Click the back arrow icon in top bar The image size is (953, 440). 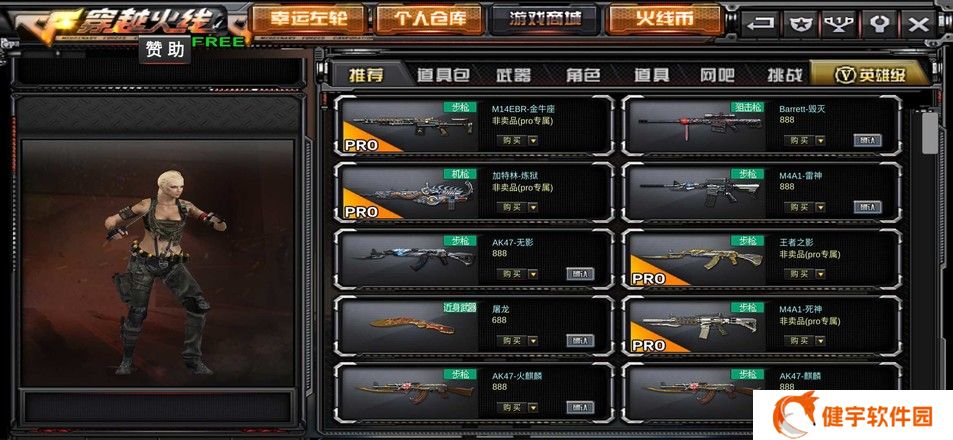click(760, 24)
